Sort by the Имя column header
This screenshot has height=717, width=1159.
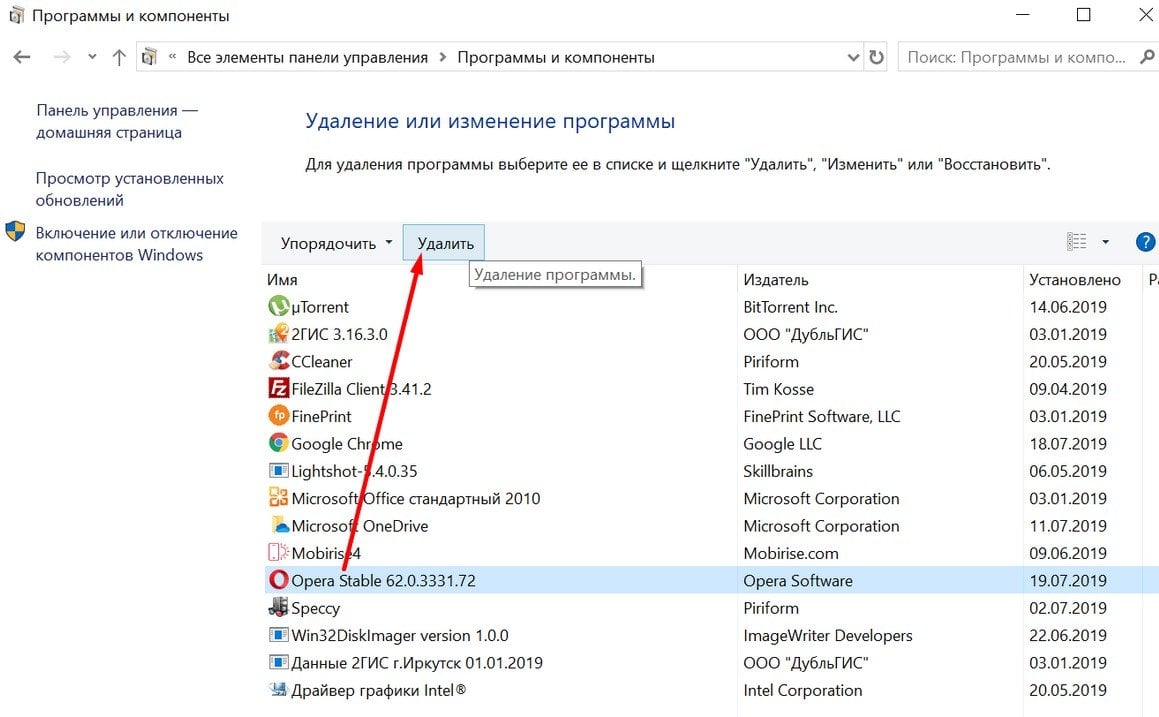[282, 279]
